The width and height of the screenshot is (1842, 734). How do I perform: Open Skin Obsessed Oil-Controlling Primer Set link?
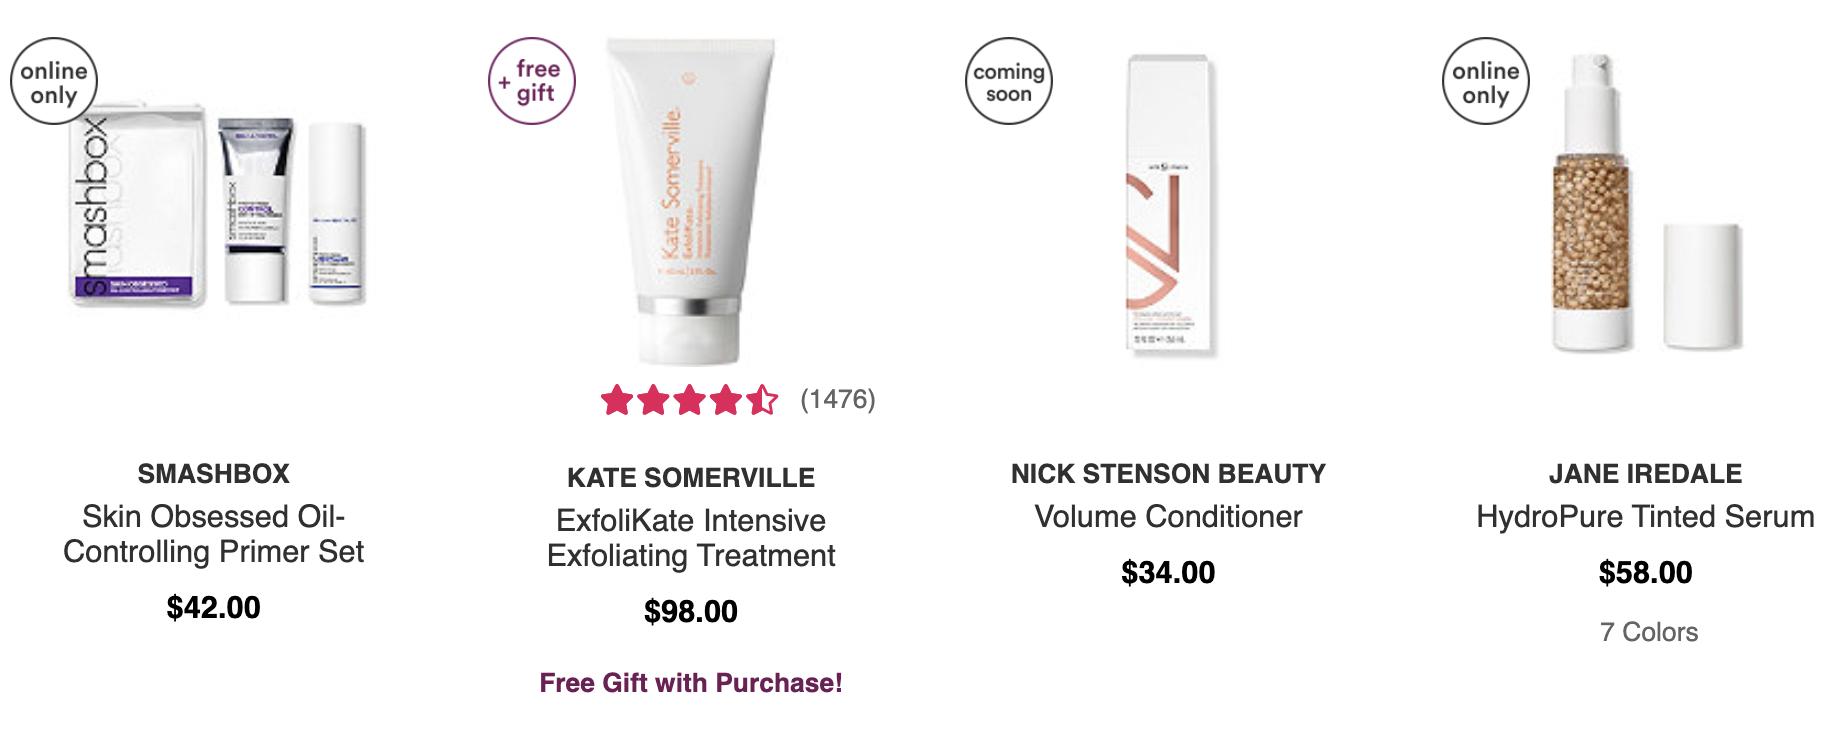(x=214, y=534)
